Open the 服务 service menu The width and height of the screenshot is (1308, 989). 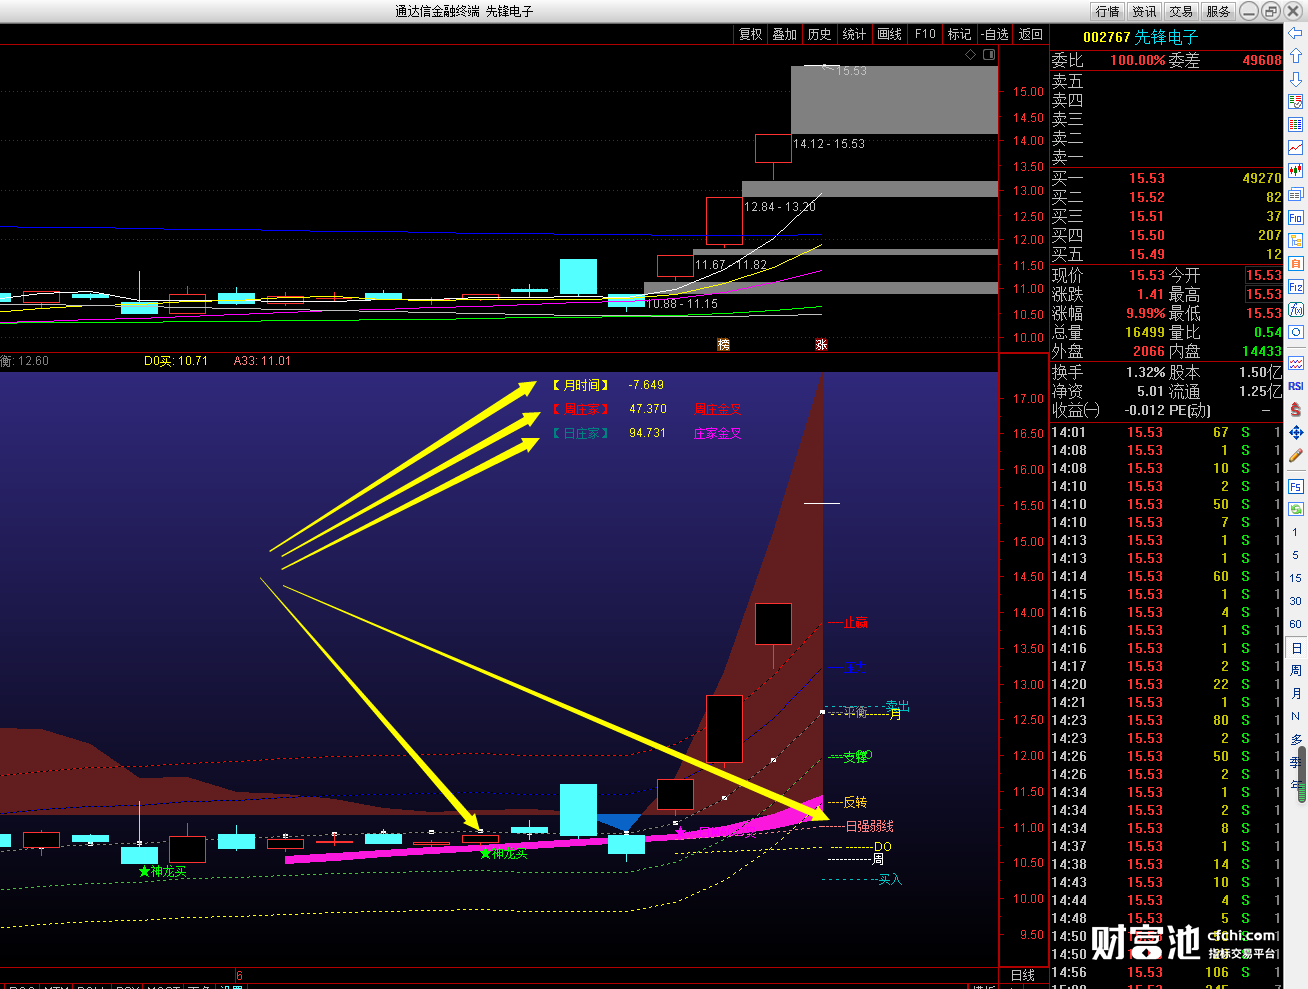coord(1218,11)
